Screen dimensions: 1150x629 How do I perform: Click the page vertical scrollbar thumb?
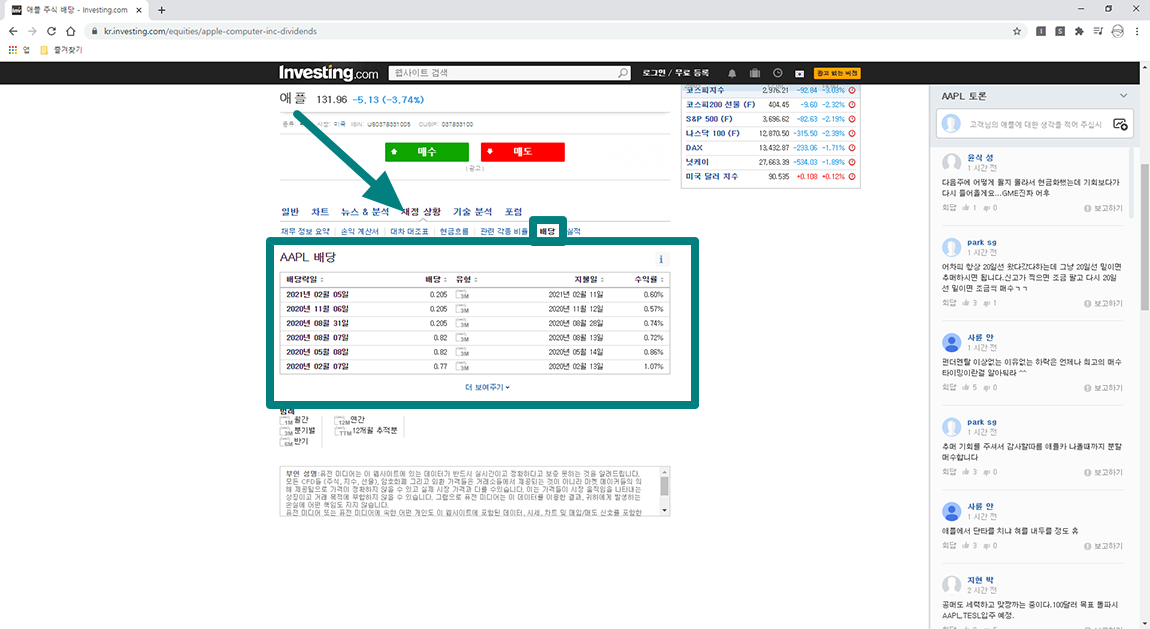point(1145,235)
